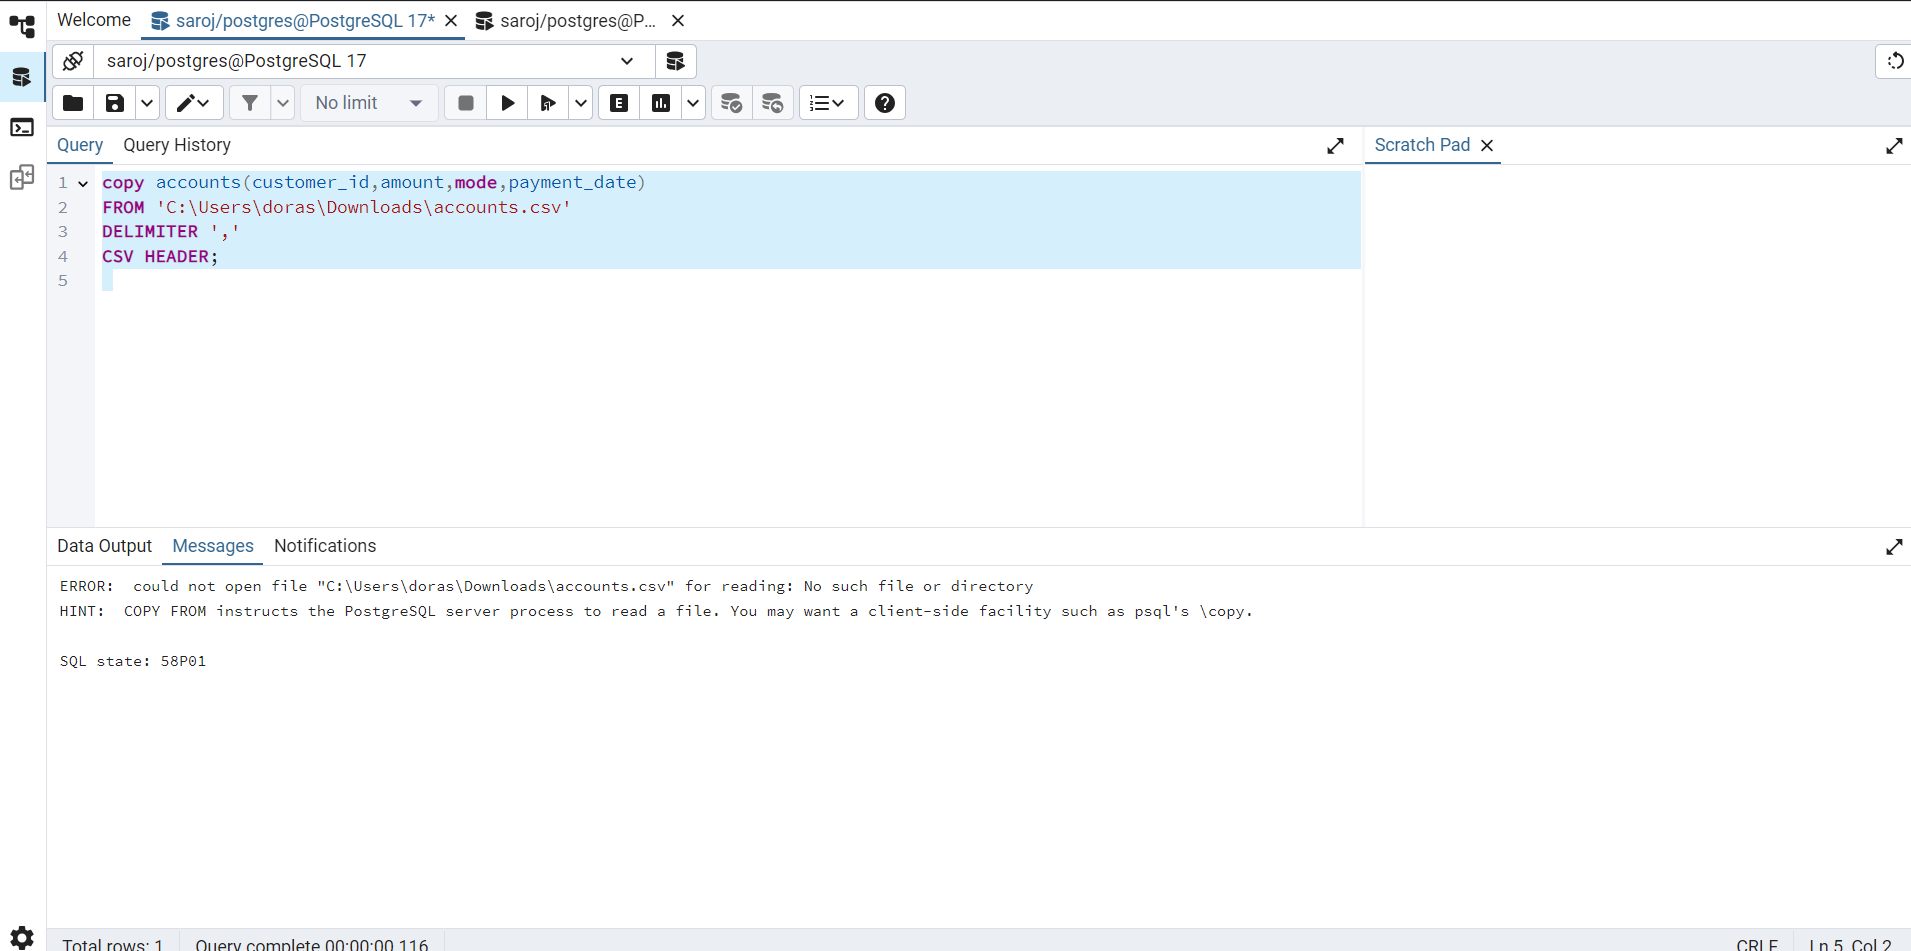Open the Notifications tab

click(x=325, y=546)
